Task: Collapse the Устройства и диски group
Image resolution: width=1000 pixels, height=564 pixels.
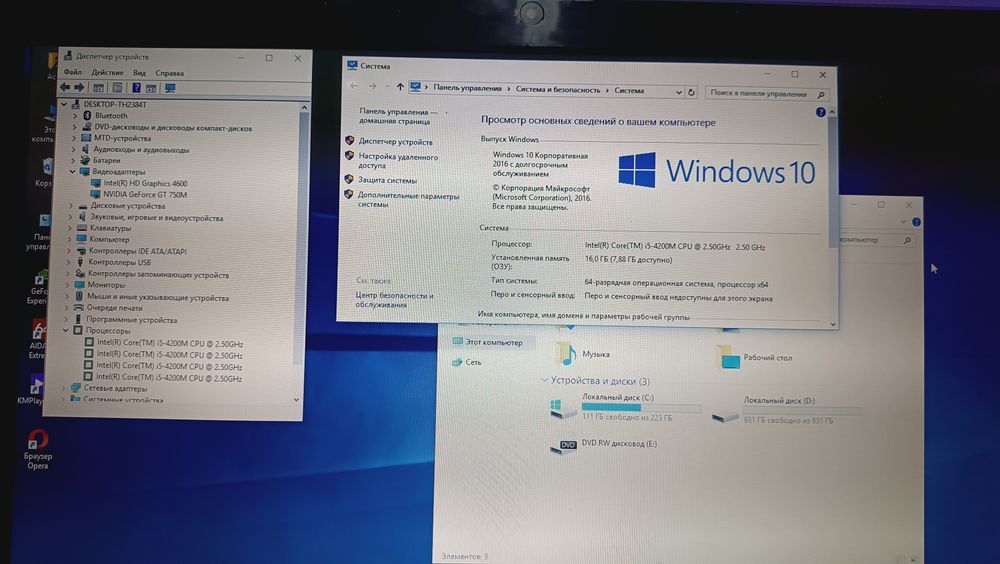Action: (x=545, y=380)
